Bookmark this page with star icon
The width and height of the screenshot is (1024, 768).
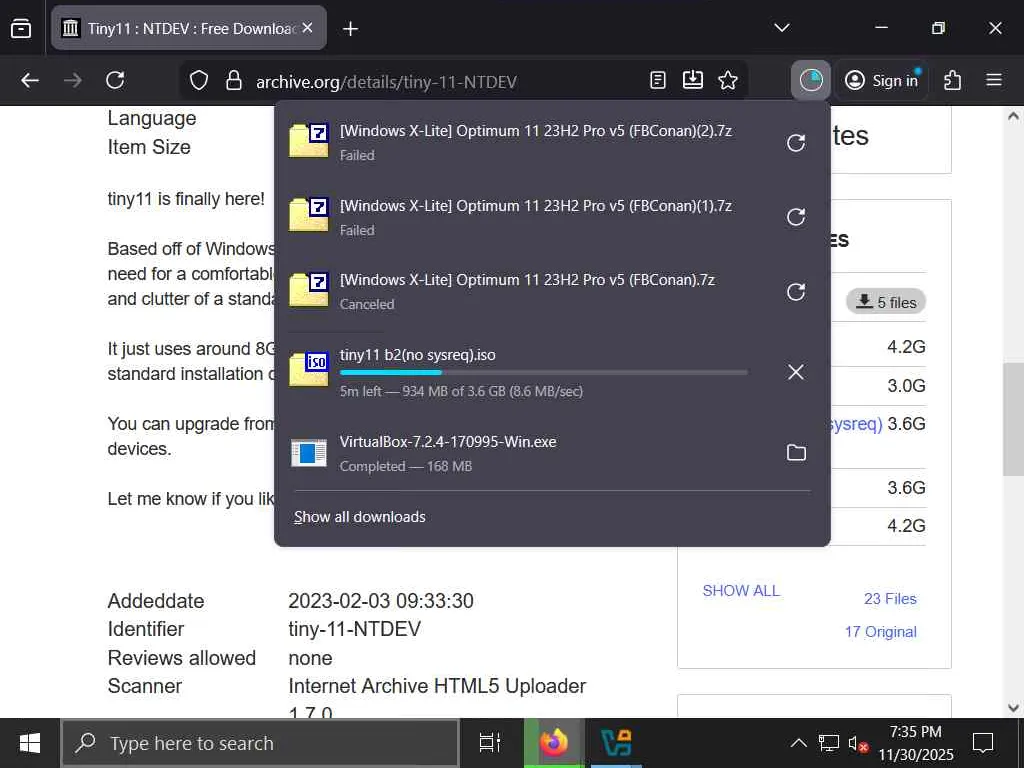(x=728, y=80)
